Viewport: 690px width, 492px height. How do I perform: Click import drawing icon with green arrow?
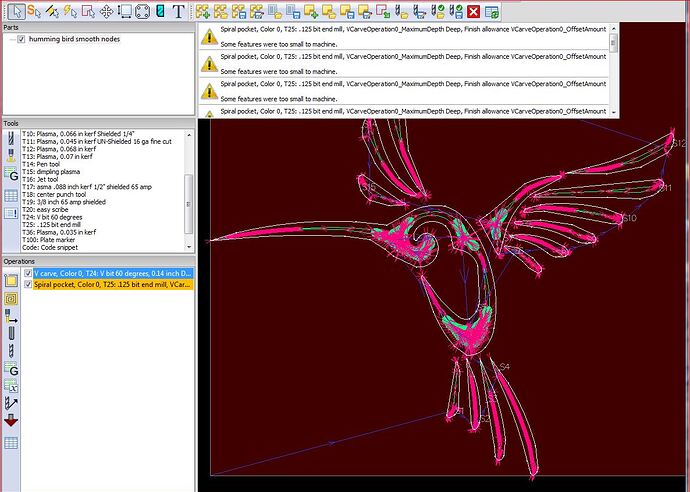[383, 11]
